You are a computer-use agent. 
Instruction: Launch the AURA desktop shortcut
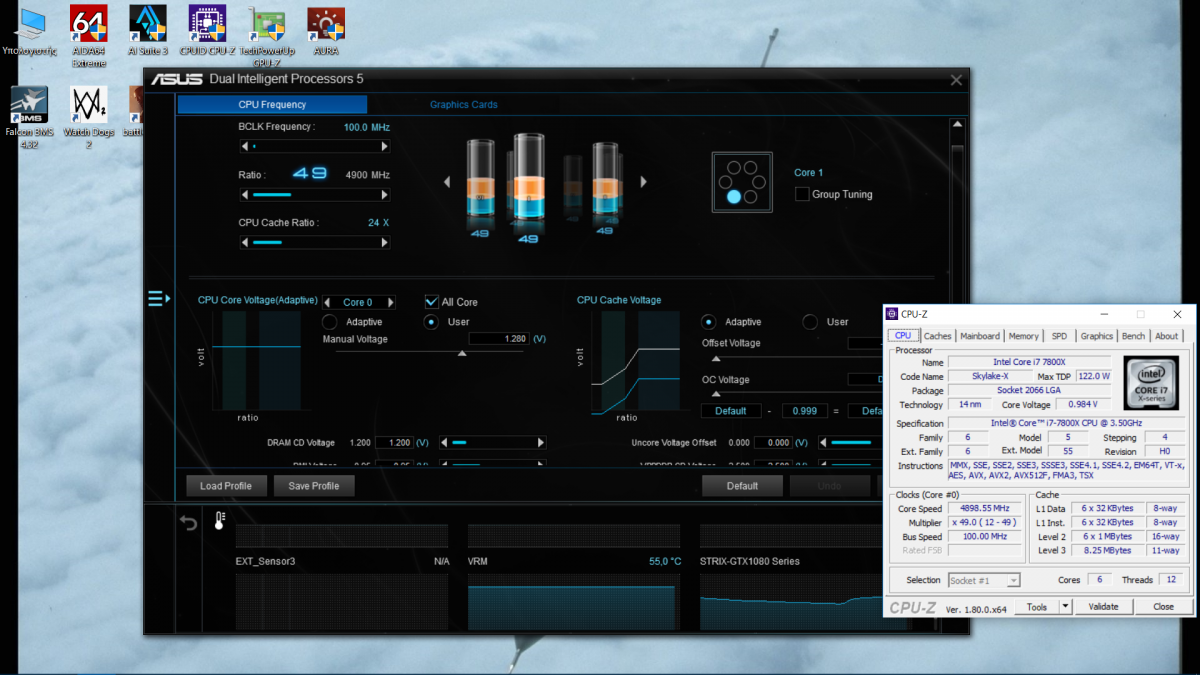326,31
